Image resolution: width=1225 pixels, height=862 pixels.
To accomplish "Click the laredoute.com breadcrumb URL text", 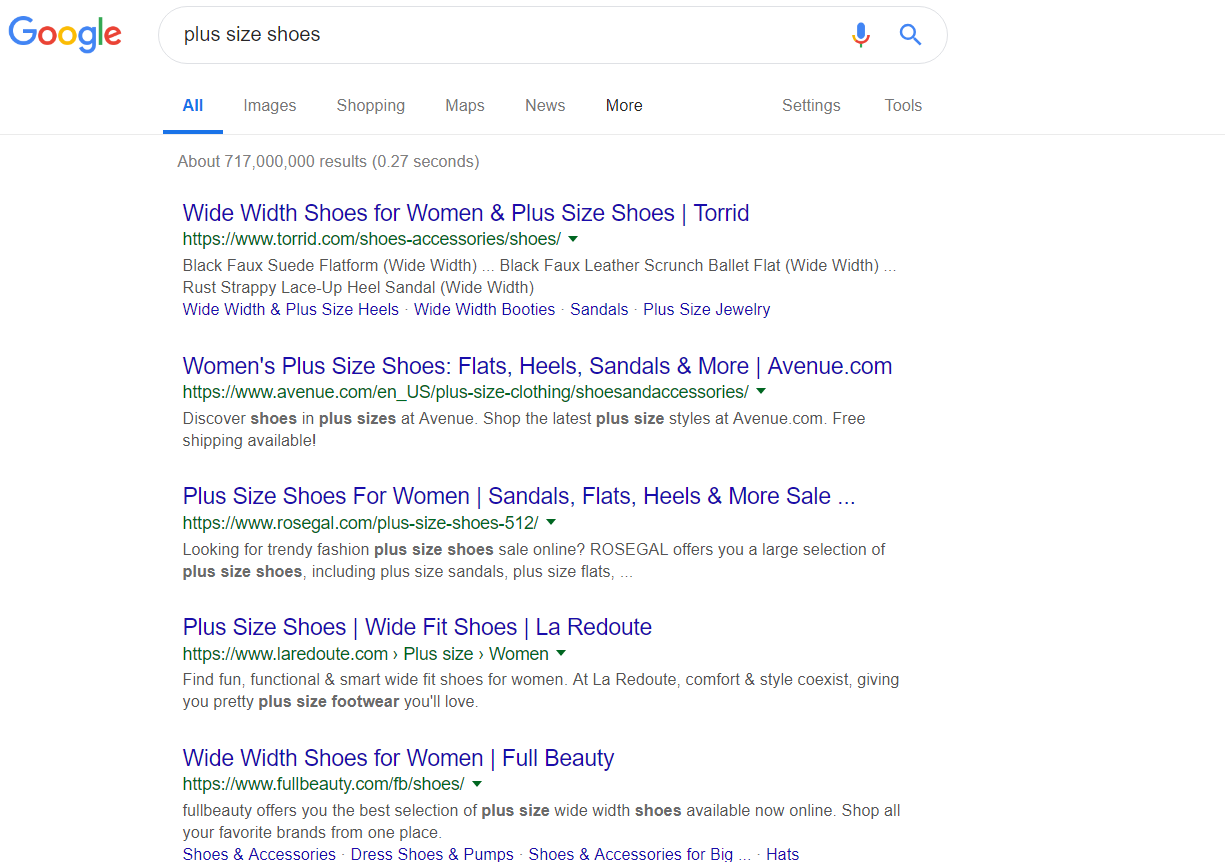I will pyautogui.click(x=366, y=654).
